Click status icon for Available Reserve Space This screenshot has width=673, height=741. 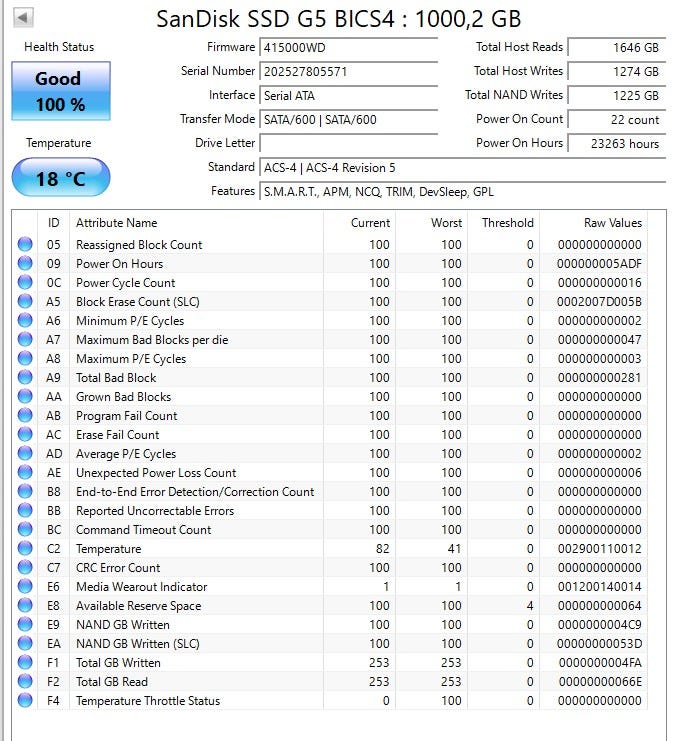[25, 605]
